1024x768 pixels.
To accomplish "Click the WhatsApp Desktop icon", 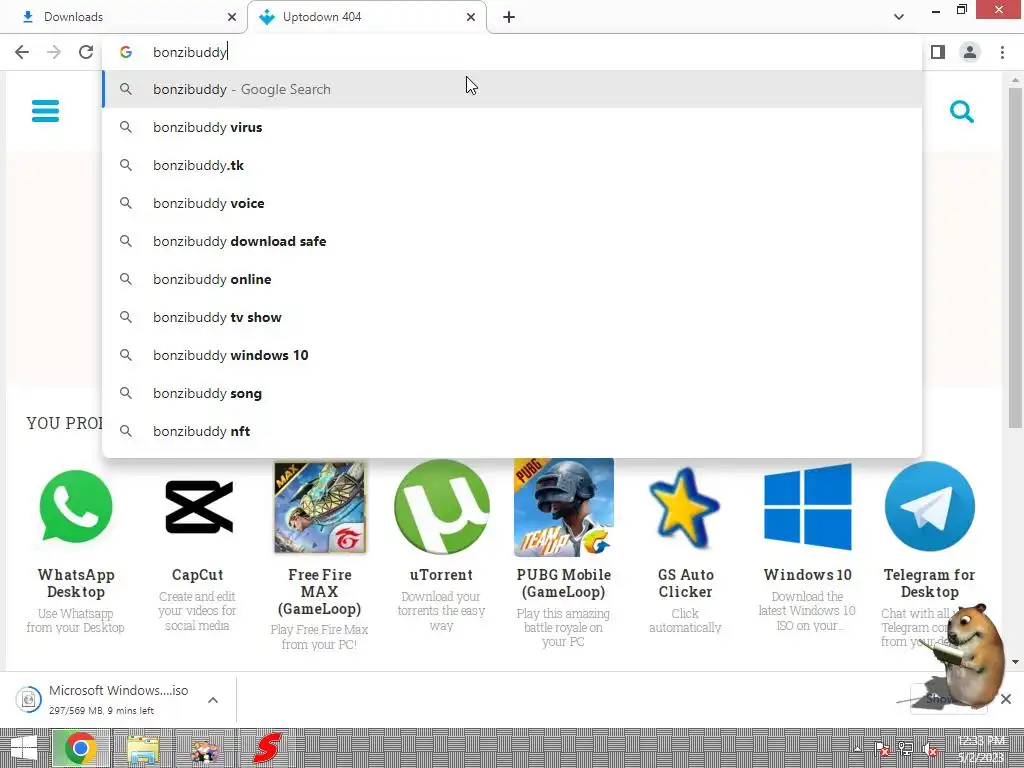I will pos(76,506).
